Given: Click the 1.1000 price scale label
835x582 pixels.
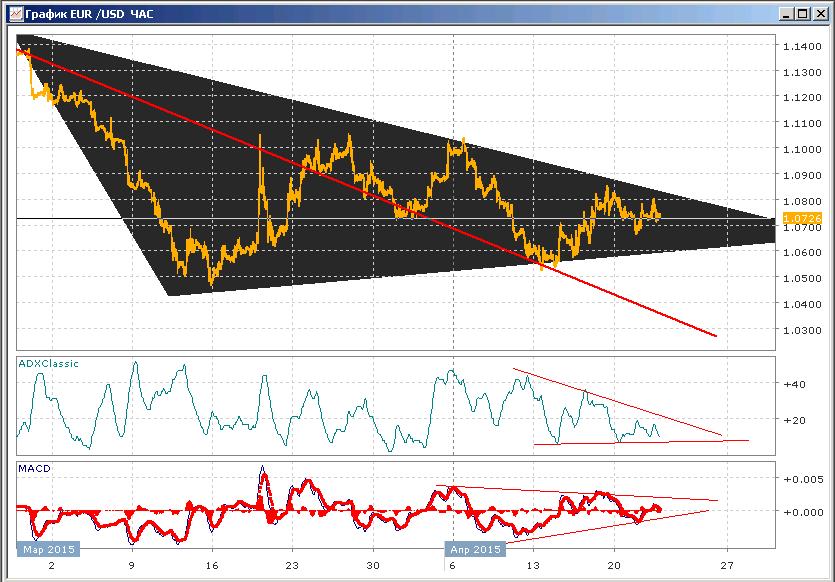Looking at the screenshot, I should [802, 150].
